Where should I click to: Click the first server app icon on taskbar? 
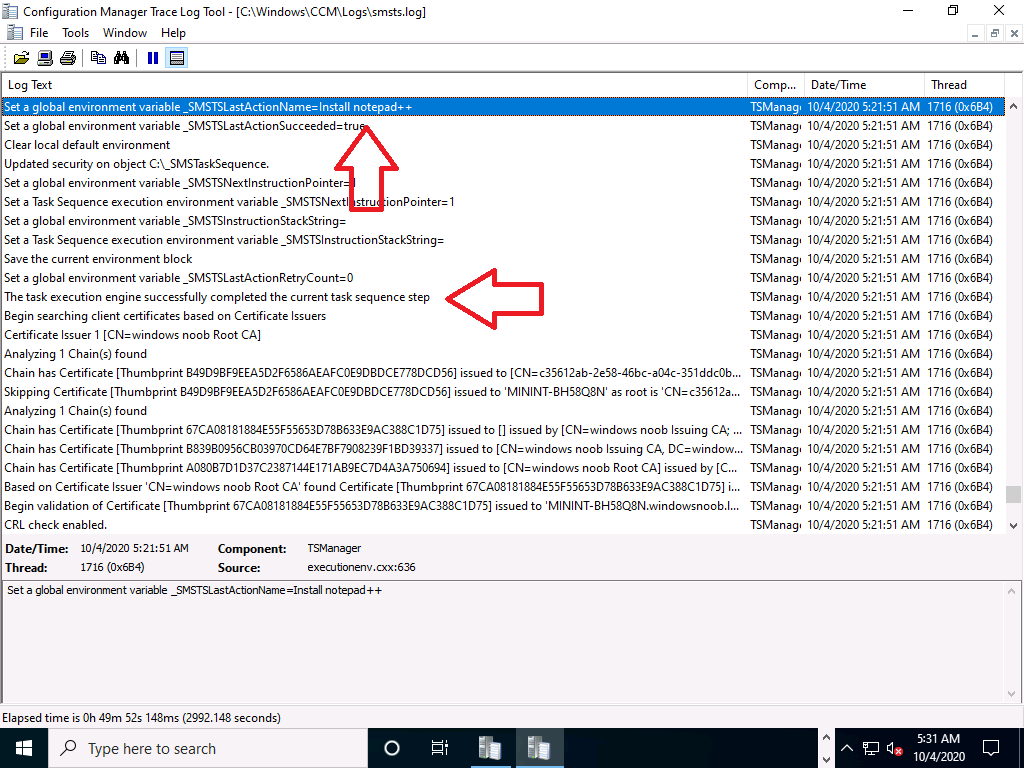click(489, 748)
